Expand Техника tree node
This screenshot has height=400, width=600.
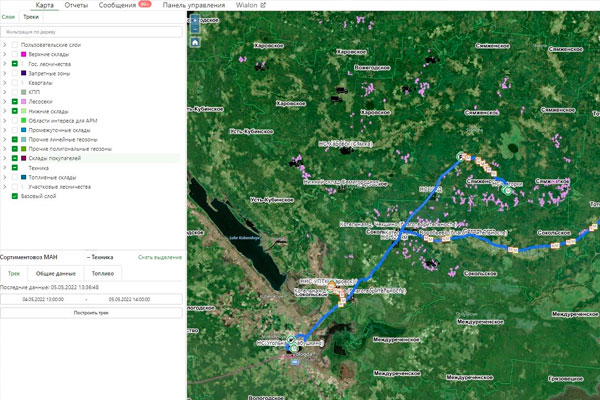(5, 168)
